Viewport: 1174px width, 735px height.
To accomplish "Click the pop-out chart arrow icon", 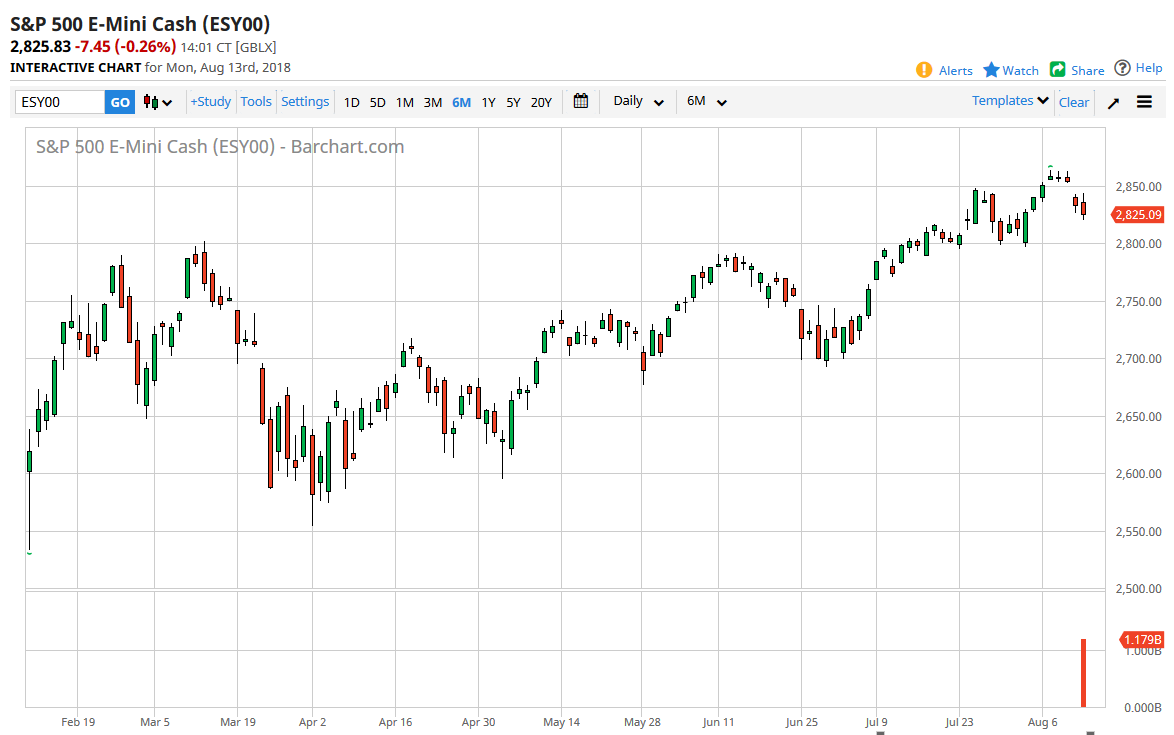I will coord(1113,102).
